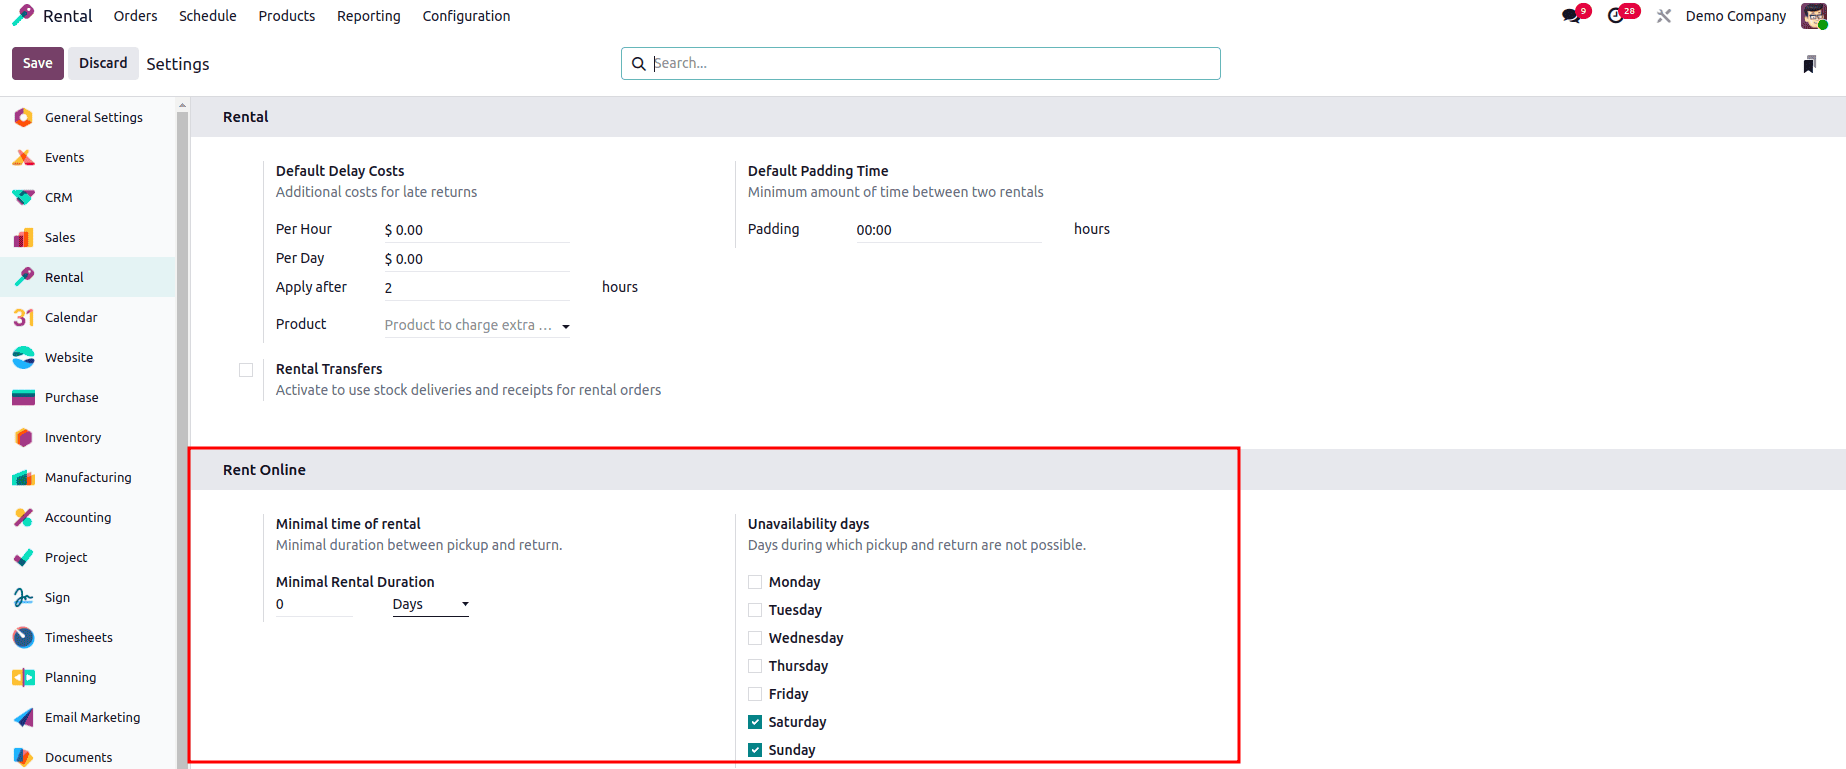This screenshot has height=769, width=1846.
Task: Select the Accounting icon in sidebar
Action: click(x=24, y=517)
